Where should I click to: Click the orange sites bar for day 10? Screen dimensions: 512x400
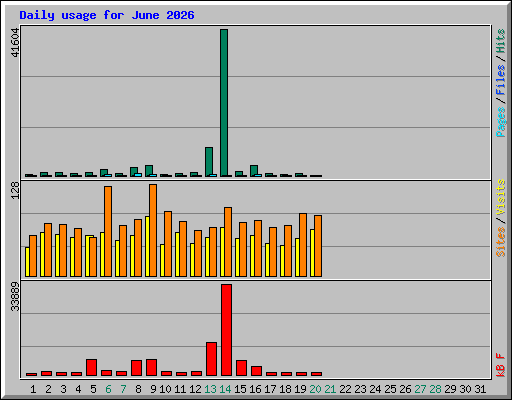coord(168,244)
